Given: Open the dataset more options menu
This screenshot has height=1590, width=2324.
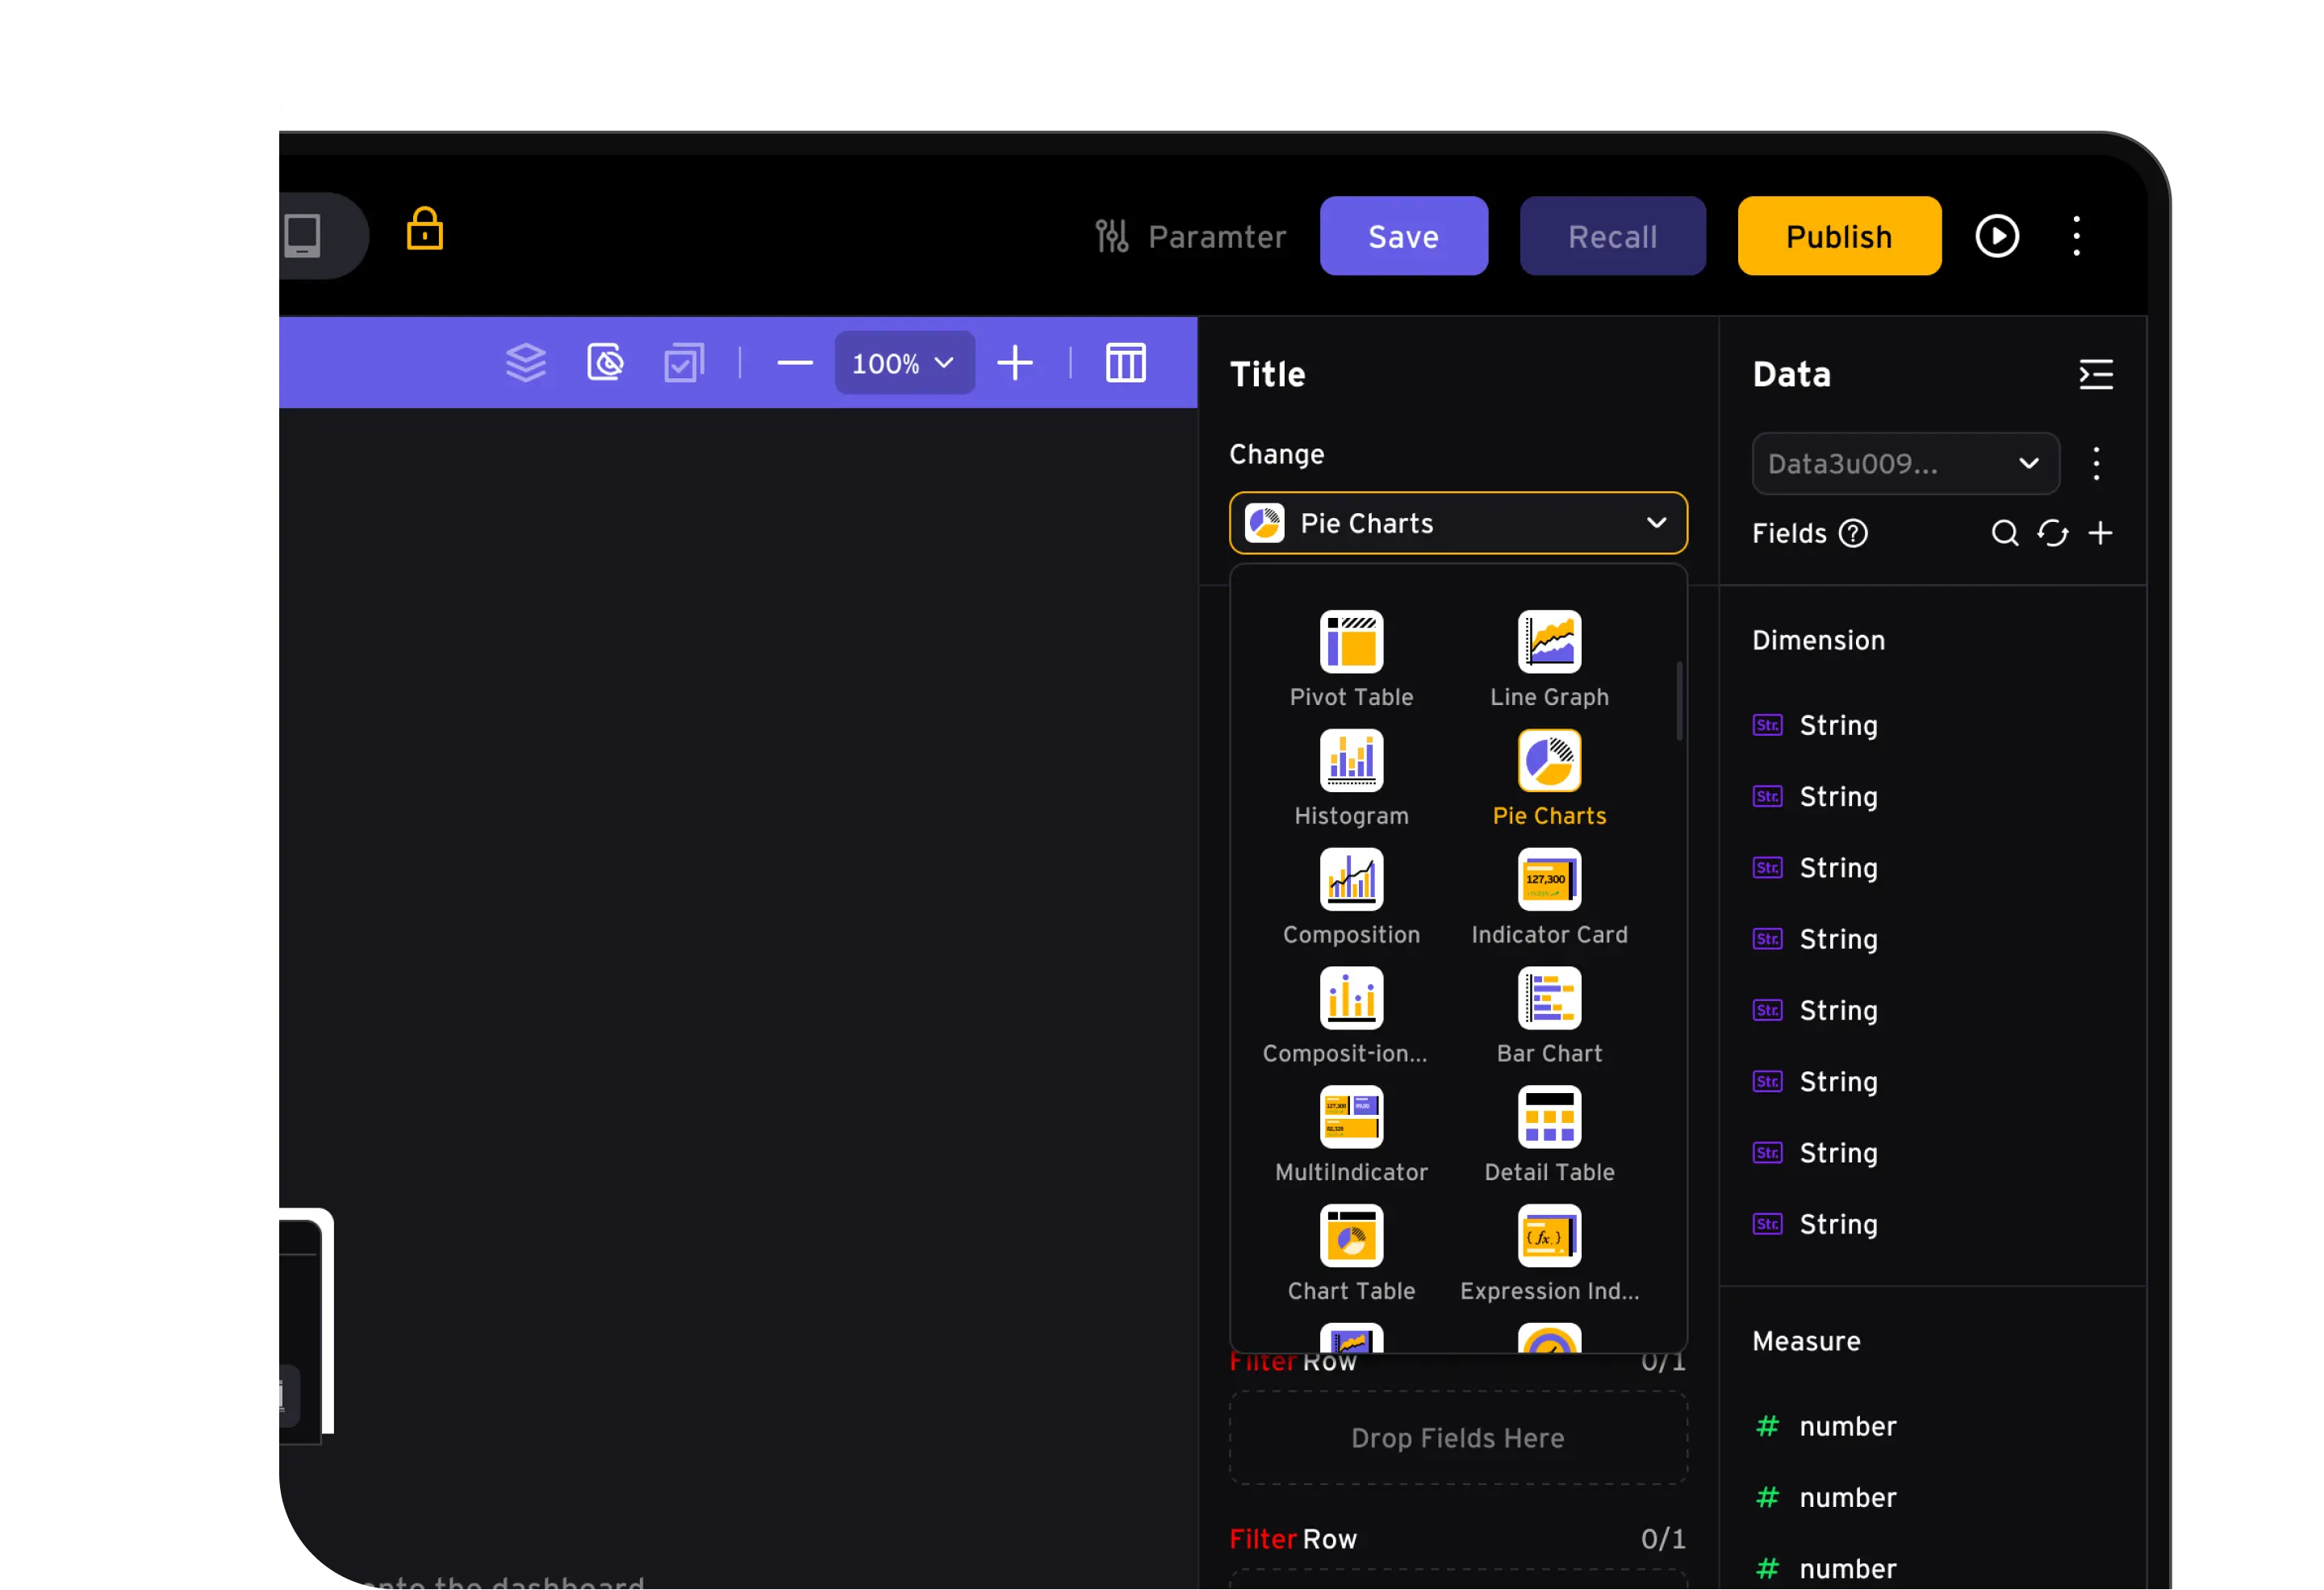Looking at the screenshot, I should click(2096, 464).
